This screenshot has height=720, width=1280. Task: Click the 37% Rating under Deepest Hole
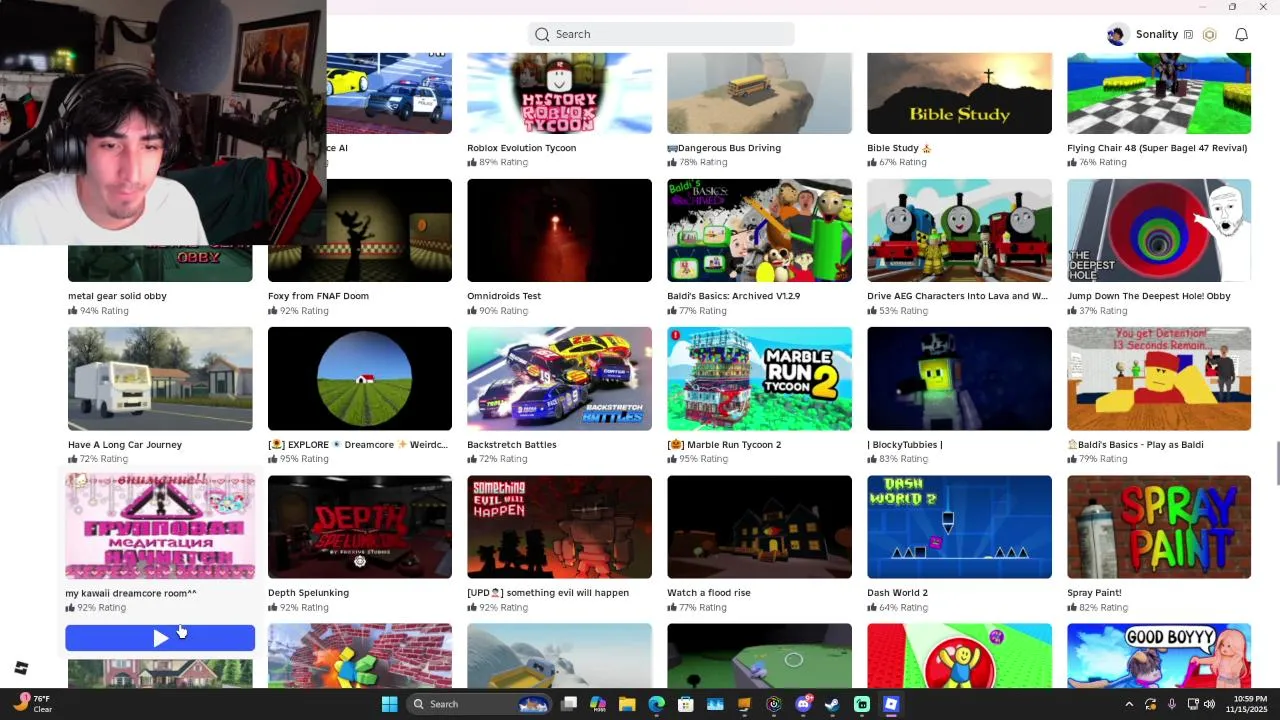coord(1096,311)
